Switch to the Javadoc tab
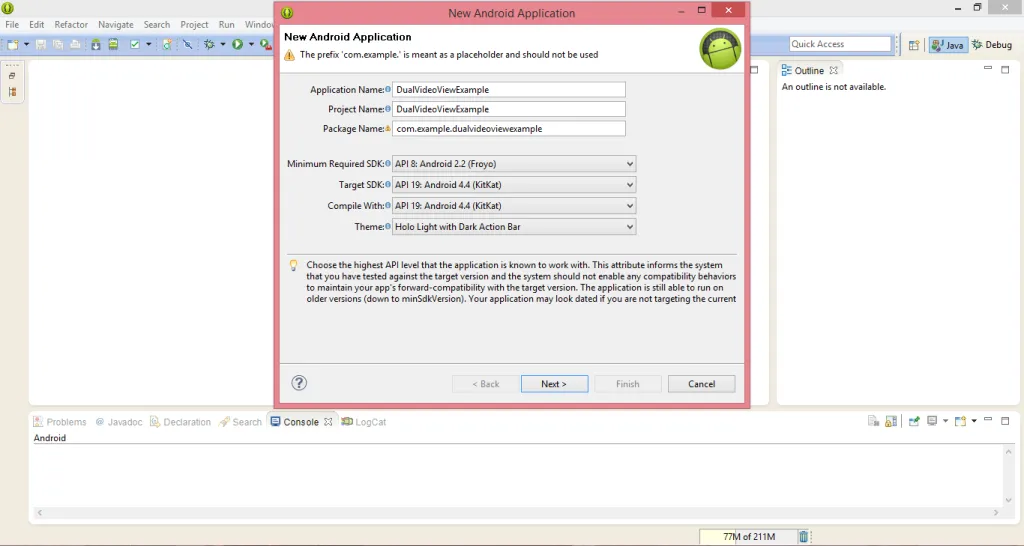 pyautogui.click(x=119, y=422)
